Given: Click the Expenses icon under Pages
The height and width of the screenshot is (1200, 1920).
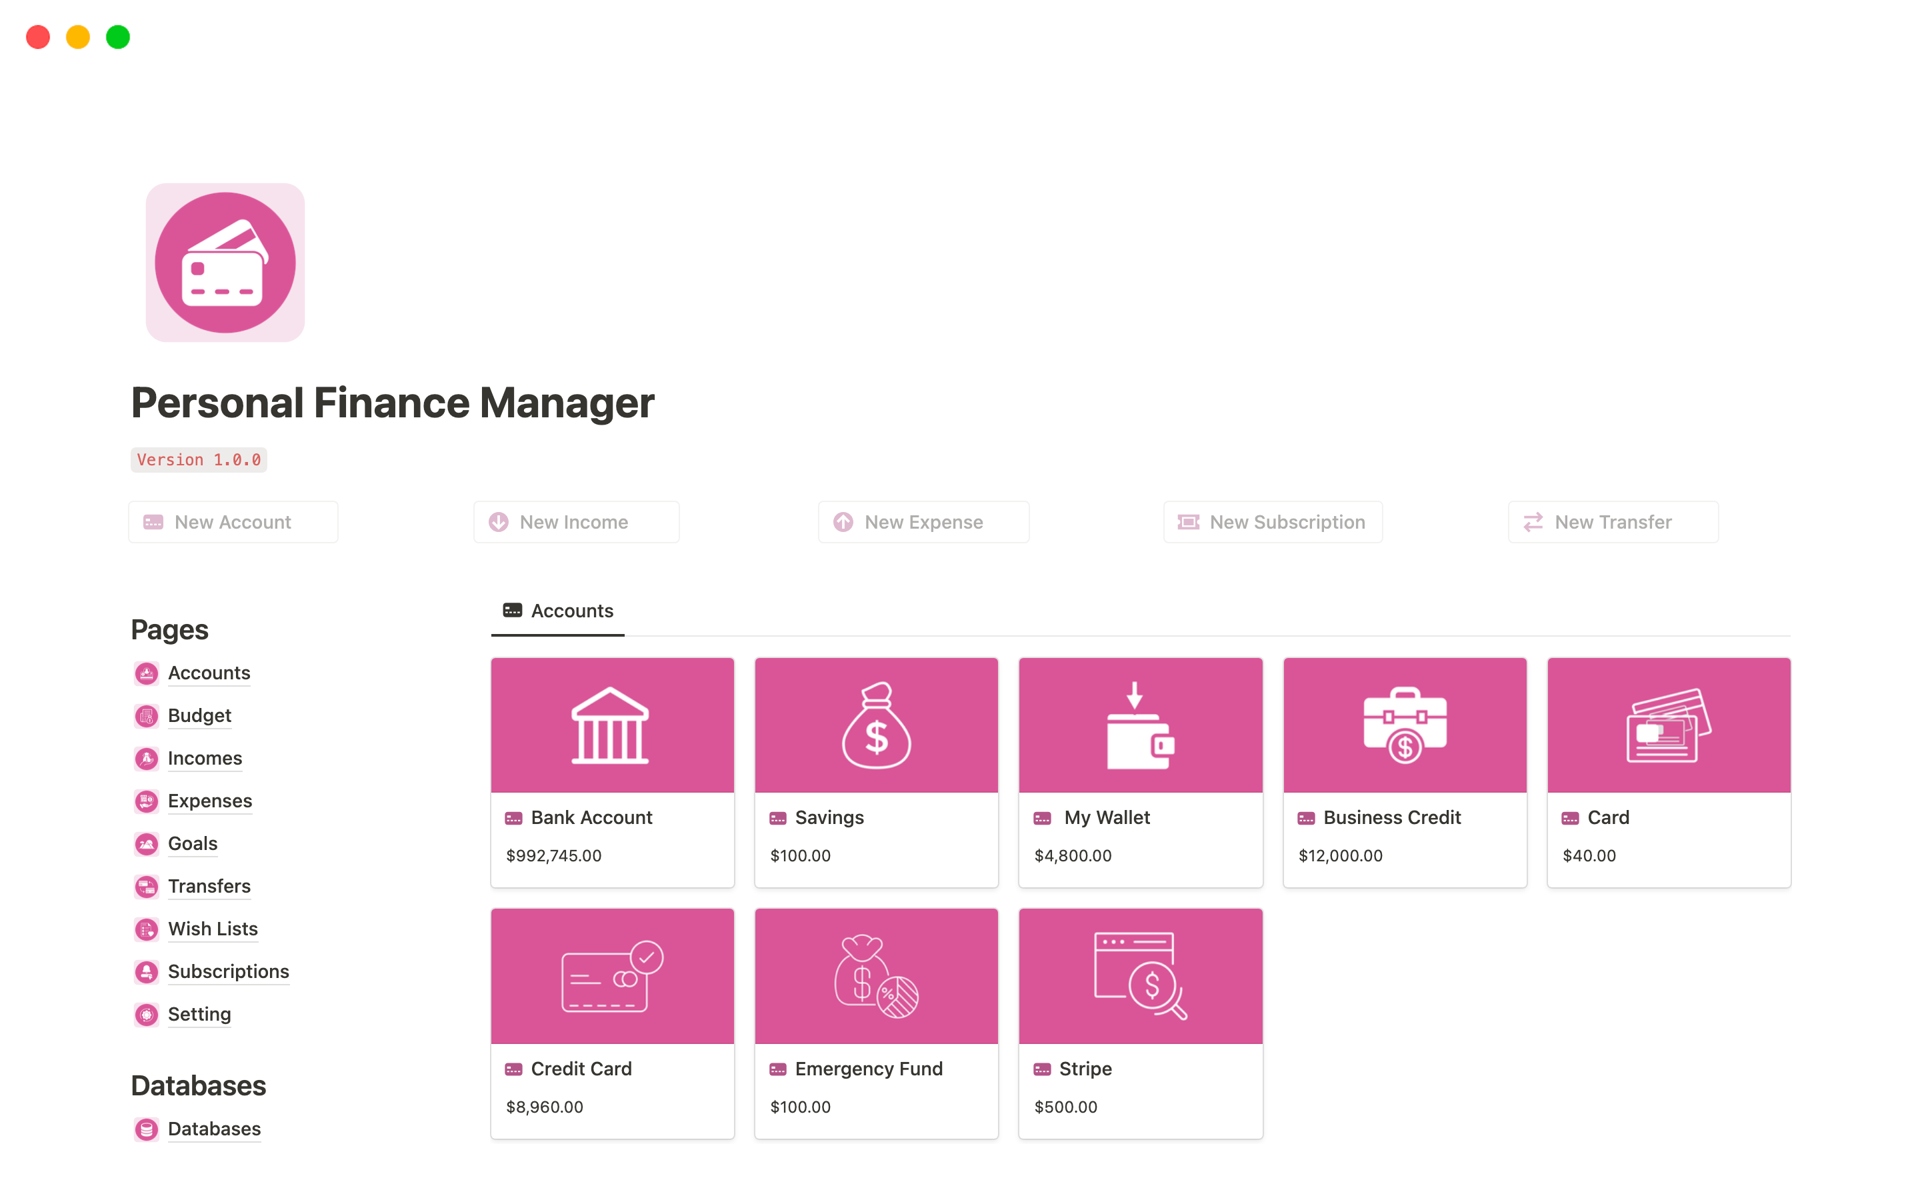Looking at the screenshot, I should coord(146,801).
